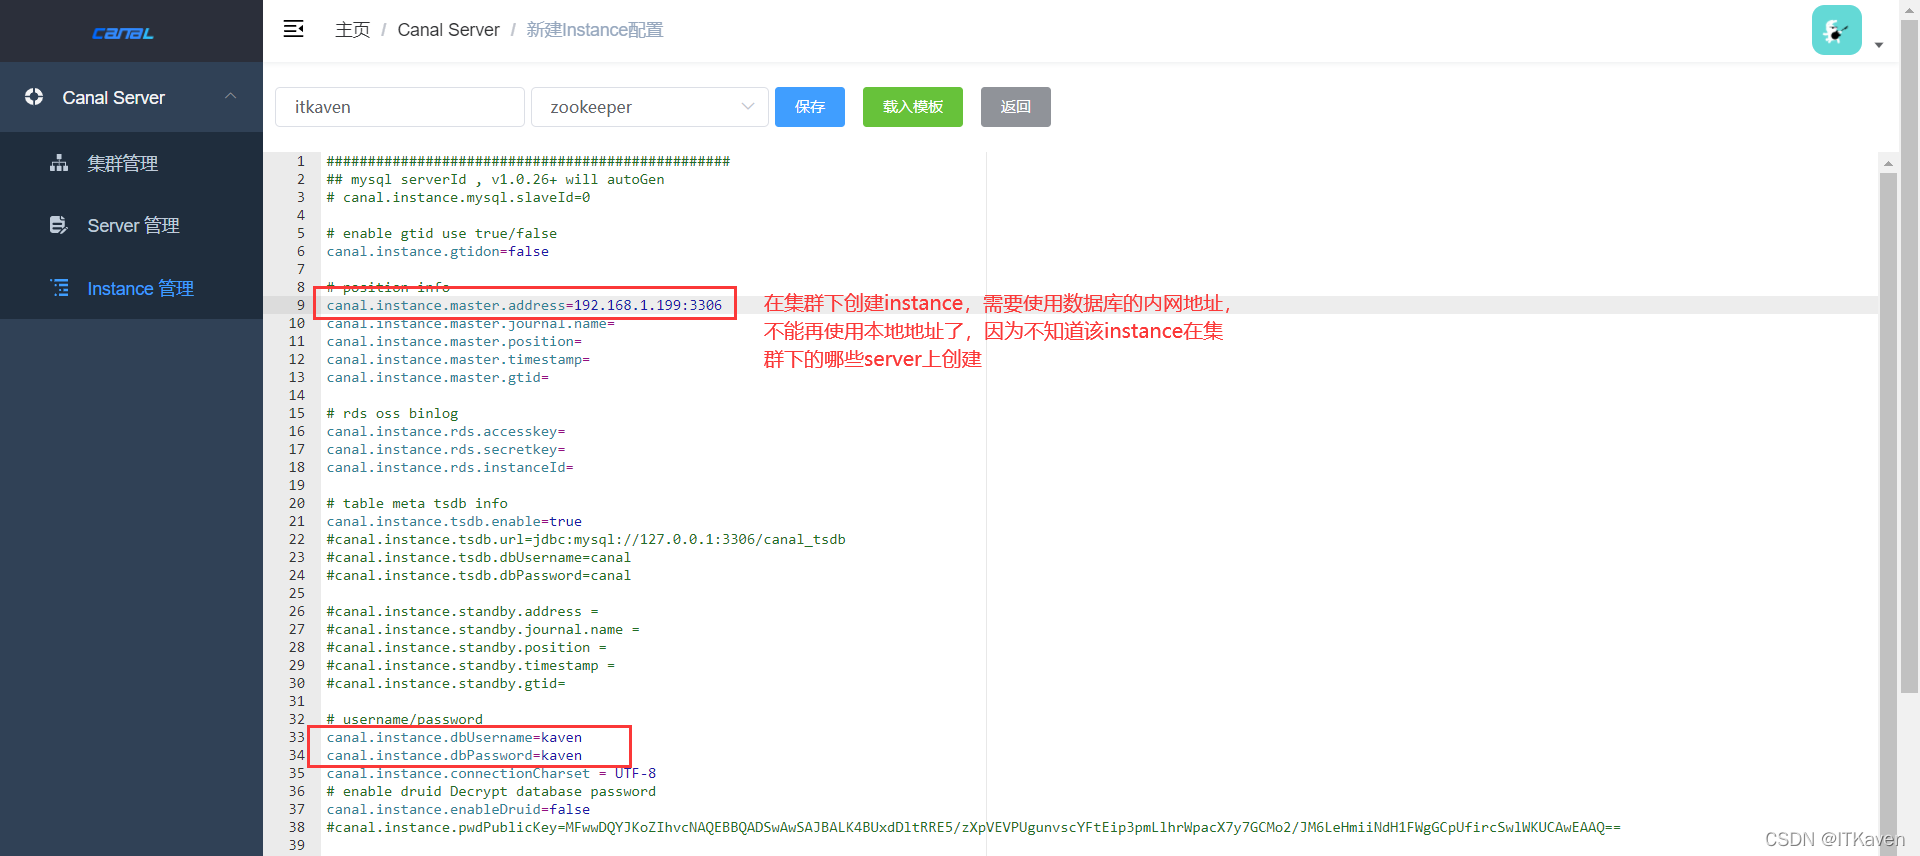Click line canal.instance.master.position=
This screenshot has width=1920, height=856.
pyautogui.click(x=454, y=341)
